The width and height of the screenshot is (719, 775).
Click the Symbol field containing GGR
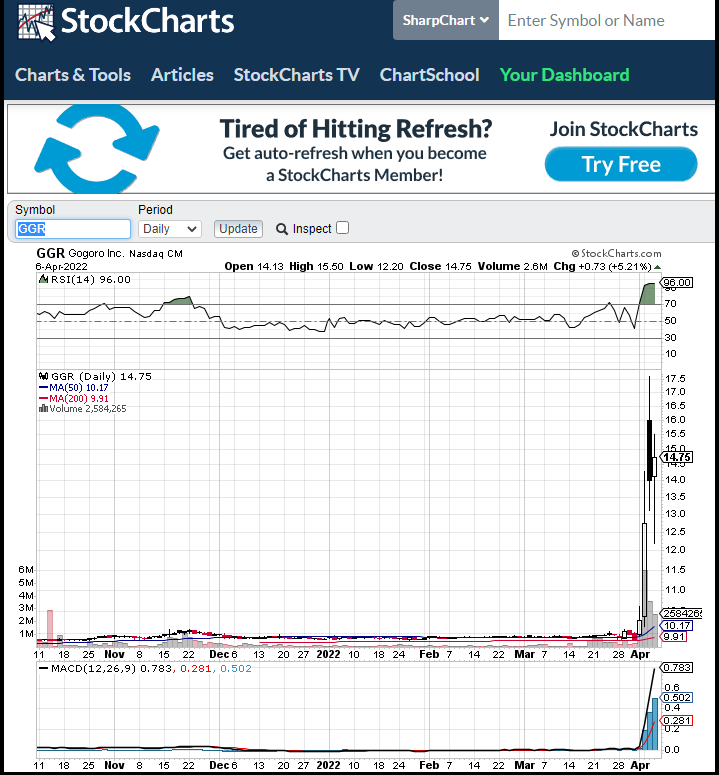73,229
